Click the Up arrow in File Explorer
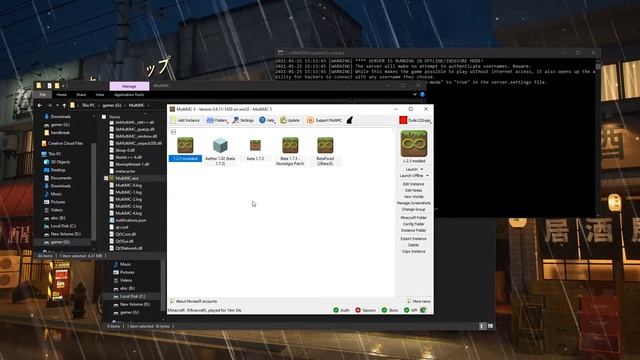The width and height of the screenshot is (640, 360). tap(64, 105)
